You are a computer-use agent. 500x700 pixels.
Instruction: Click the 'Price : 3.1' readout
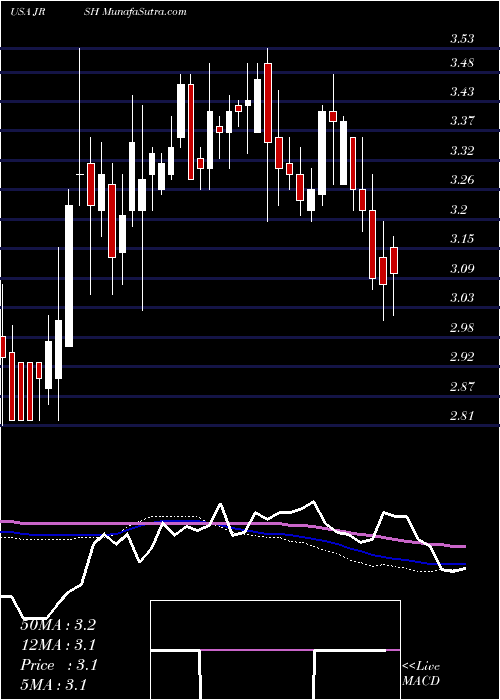point(58,665)
